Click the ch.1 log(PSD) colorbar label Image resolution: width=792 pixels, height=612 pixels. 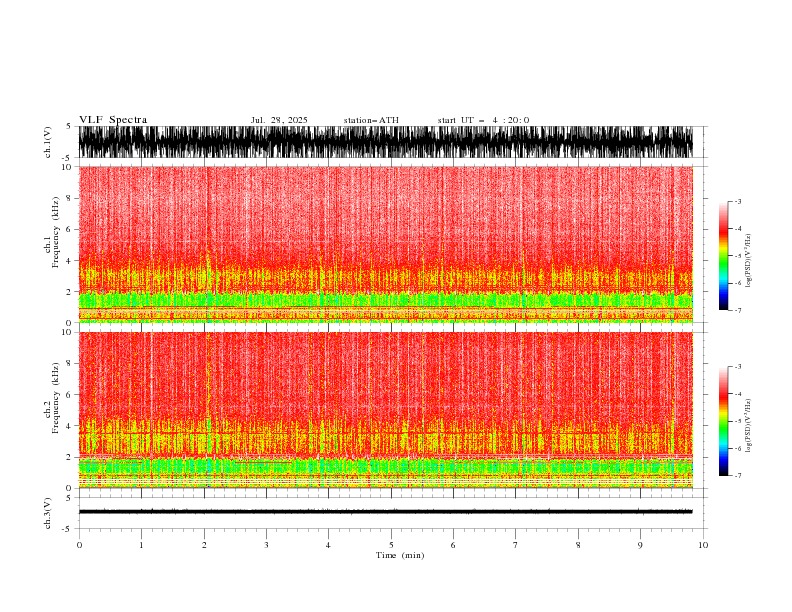click(x=748, y=261)
